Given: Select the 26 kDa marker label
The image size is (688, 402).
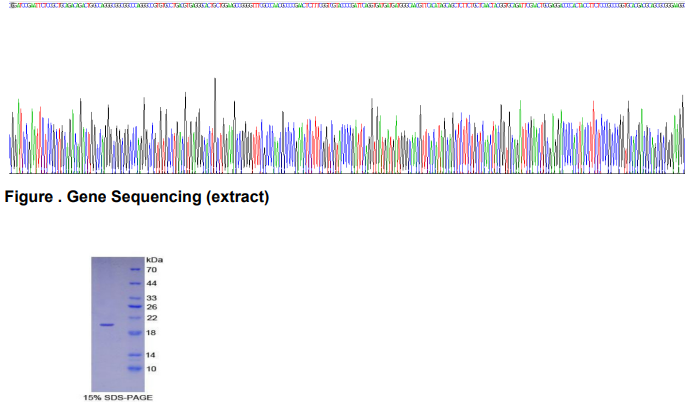Looking at the screenshot, I should click(151, 307).
